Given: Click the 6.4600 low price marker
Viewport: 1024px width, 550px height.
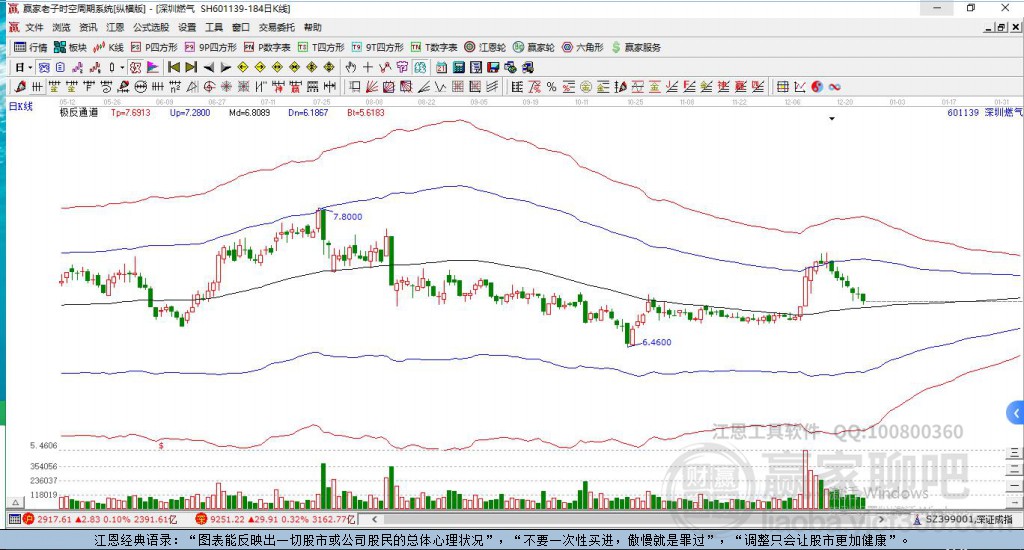Looking at the screenshot, I should tap(656, 342).
